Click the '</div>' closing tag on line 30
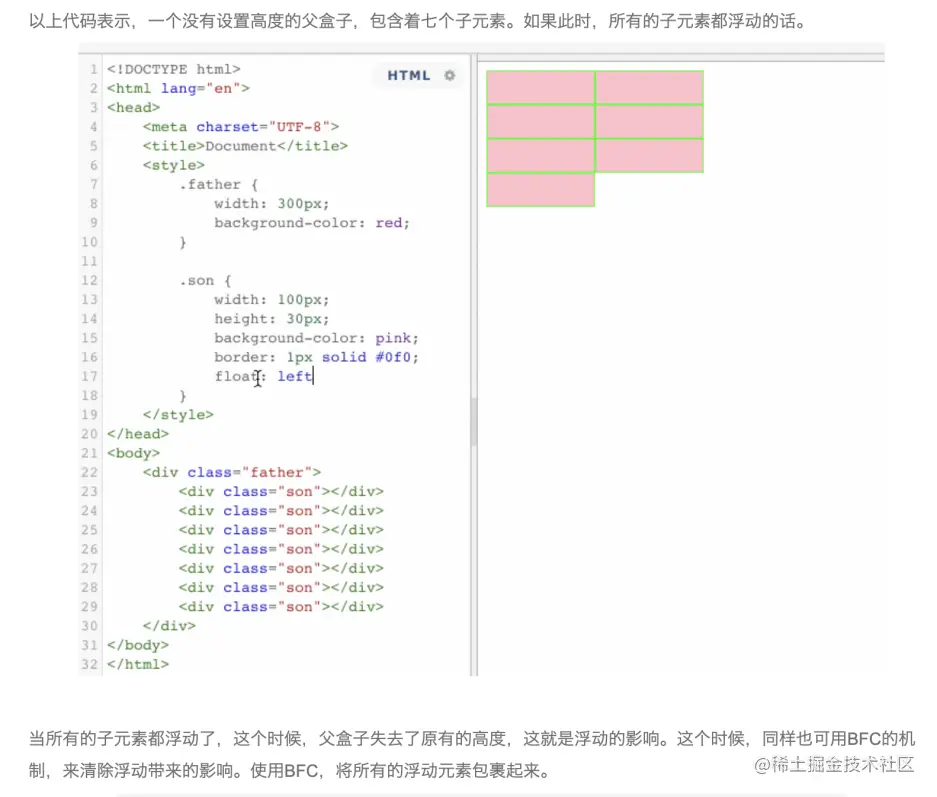Image resolution: width=937 pixels, height=797 pixels. 169,626
